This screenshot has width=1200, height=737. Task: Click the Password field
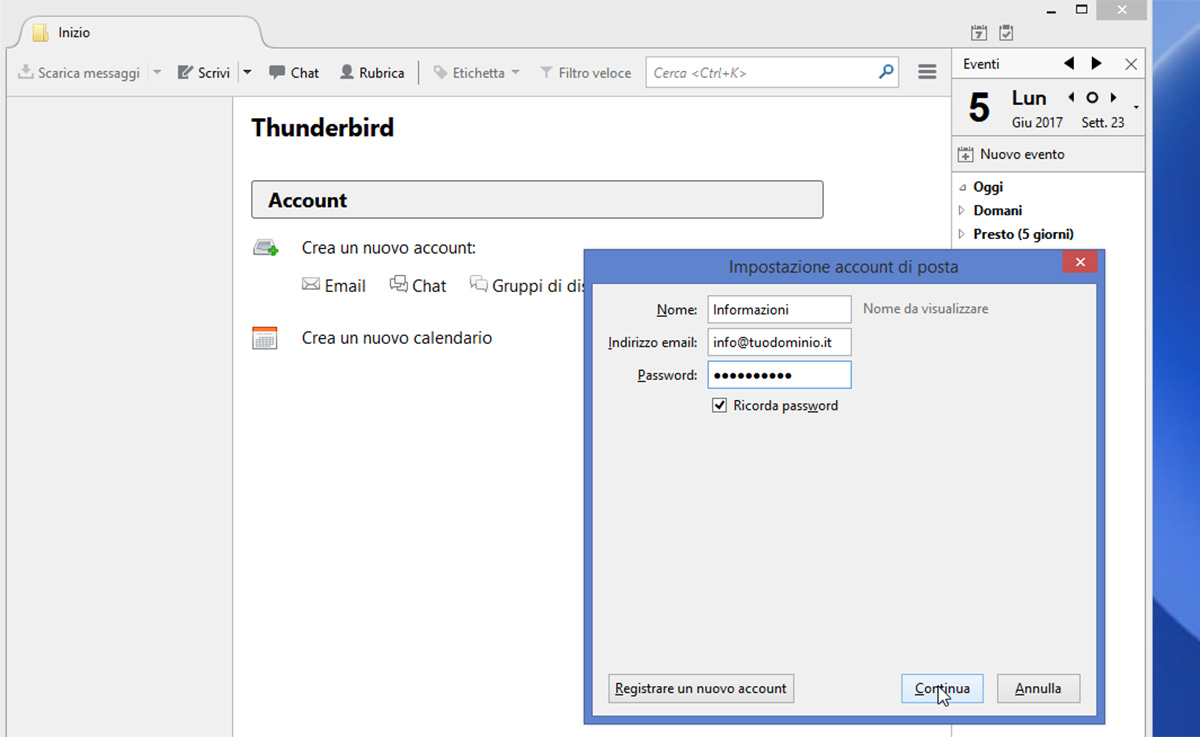779,375
